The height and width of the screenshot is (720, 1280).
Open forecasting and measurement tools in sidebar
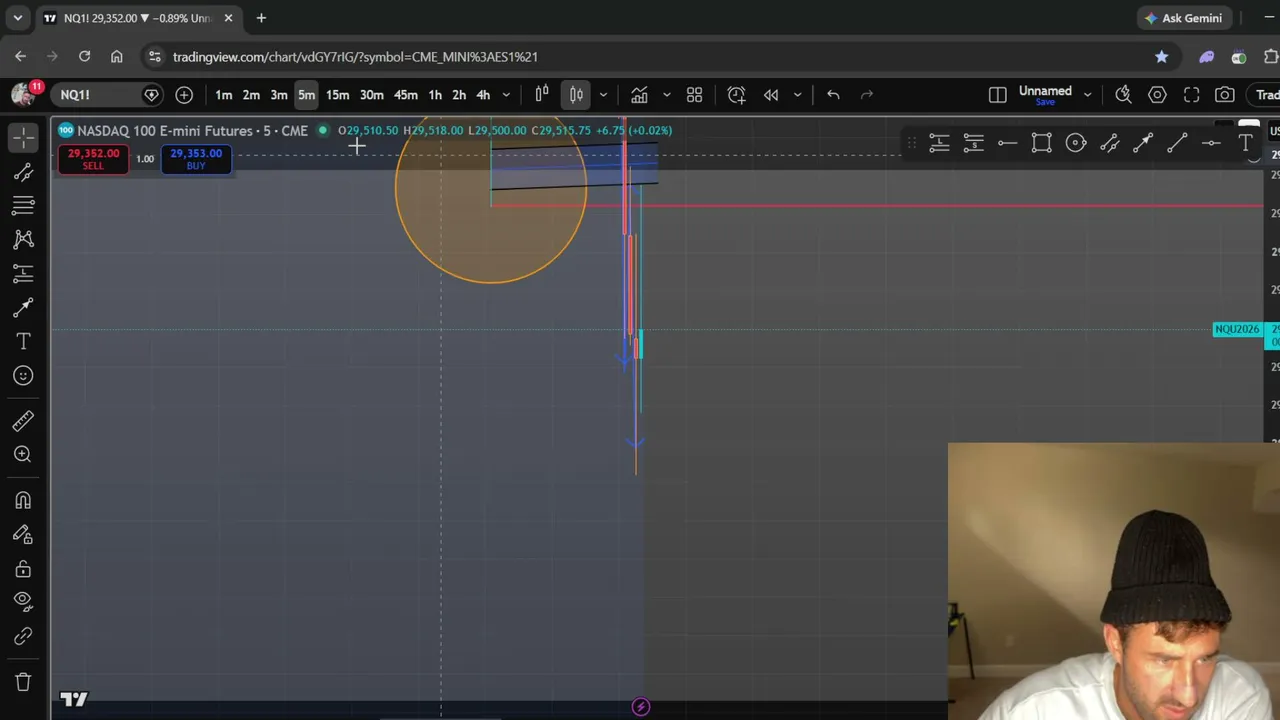click(x=23, y=274)
